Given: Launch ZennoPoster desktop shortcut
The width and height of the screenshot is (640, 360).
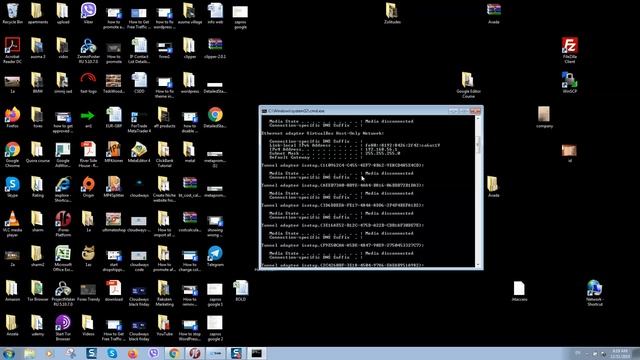Looking at the screenshot, I should pos(88,46).
